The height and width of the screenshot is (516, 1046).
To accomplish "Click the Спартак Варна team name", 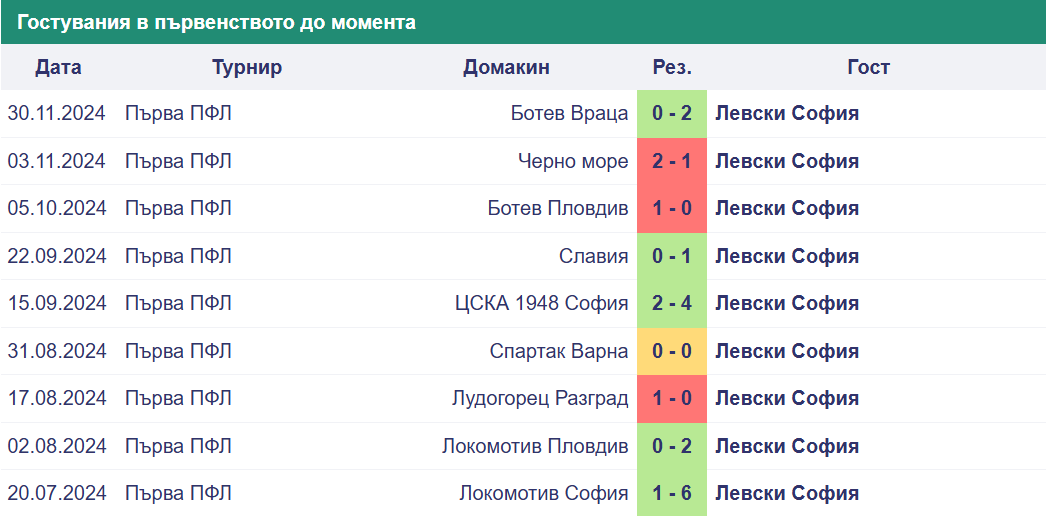I will (x=559, y=351).
